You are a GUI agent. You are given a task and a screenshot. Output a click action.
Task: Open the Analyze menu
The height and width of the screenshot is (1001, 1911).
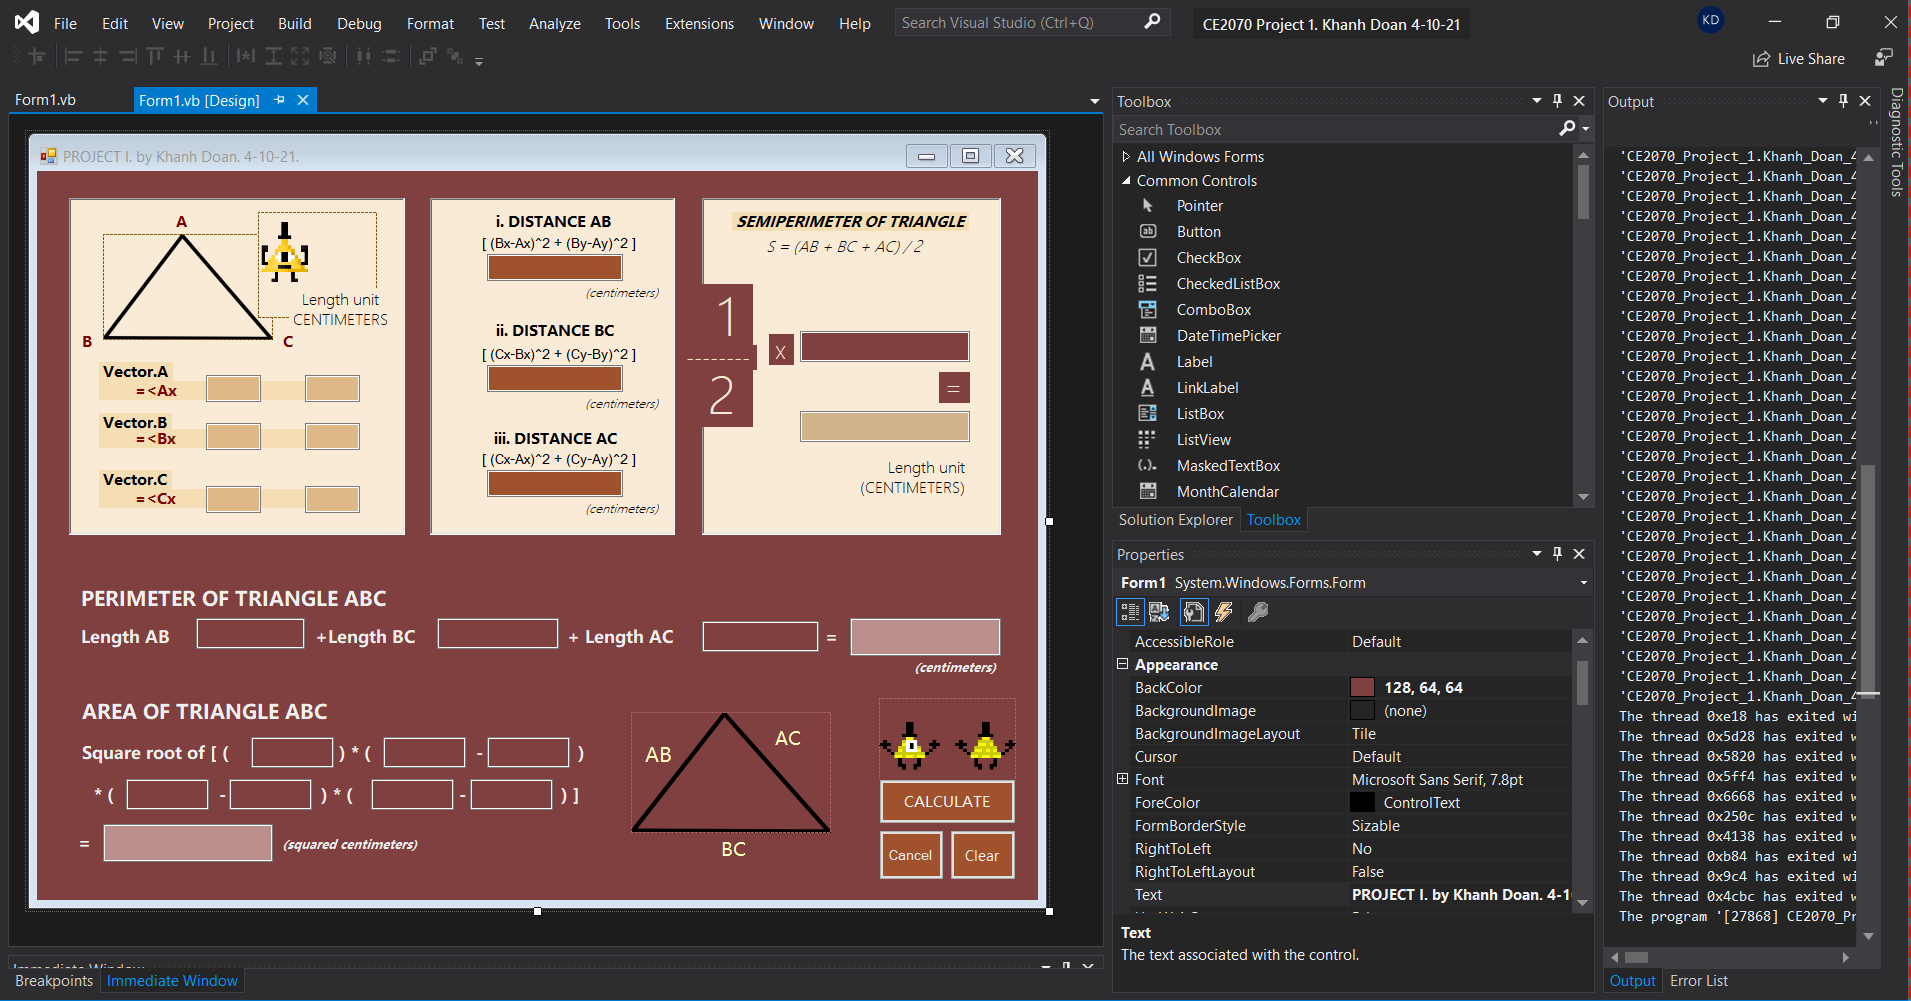tap(555, 23)
